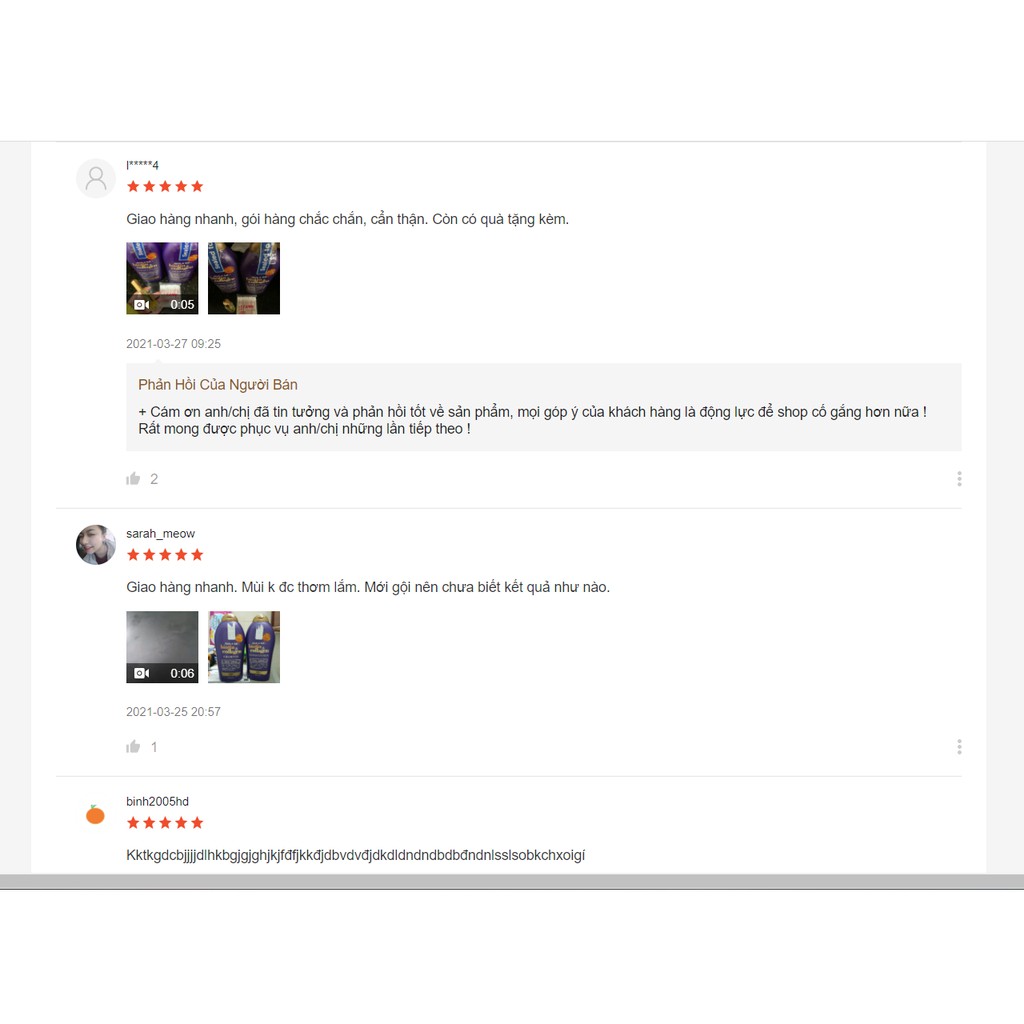Like sarah_meow's review with thumbs-up
This screenshot has width=1024, height=1024.
(133, 746)
